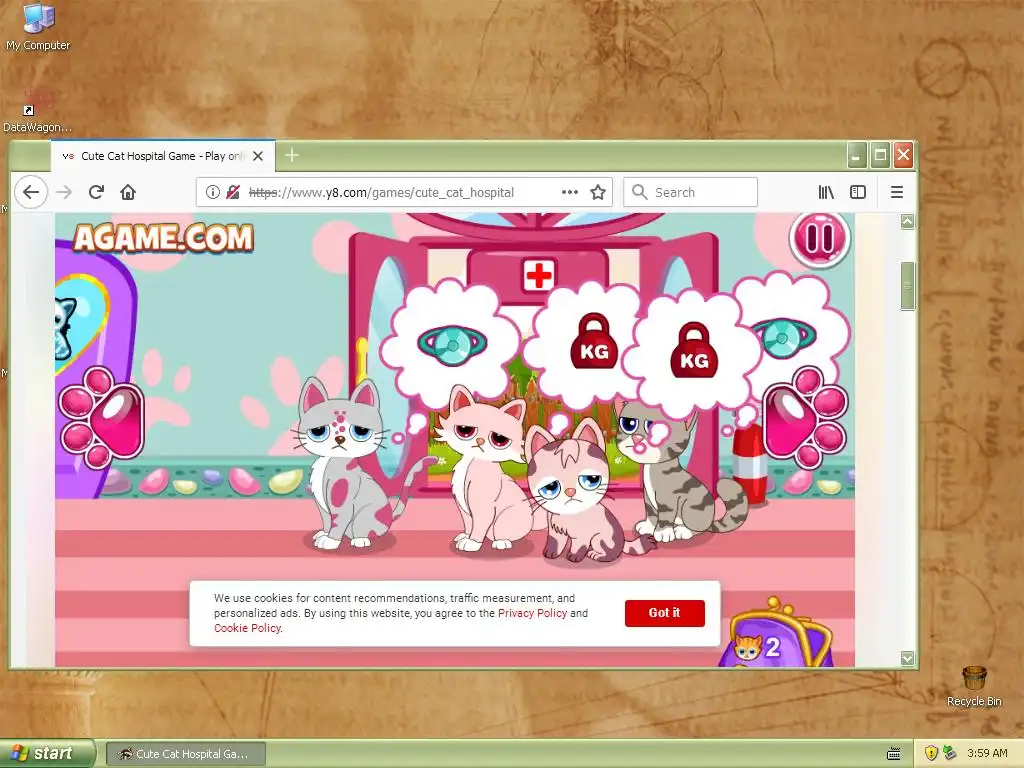
Task: Bookmark this page with star icon
Action: (x=598, y=192)
